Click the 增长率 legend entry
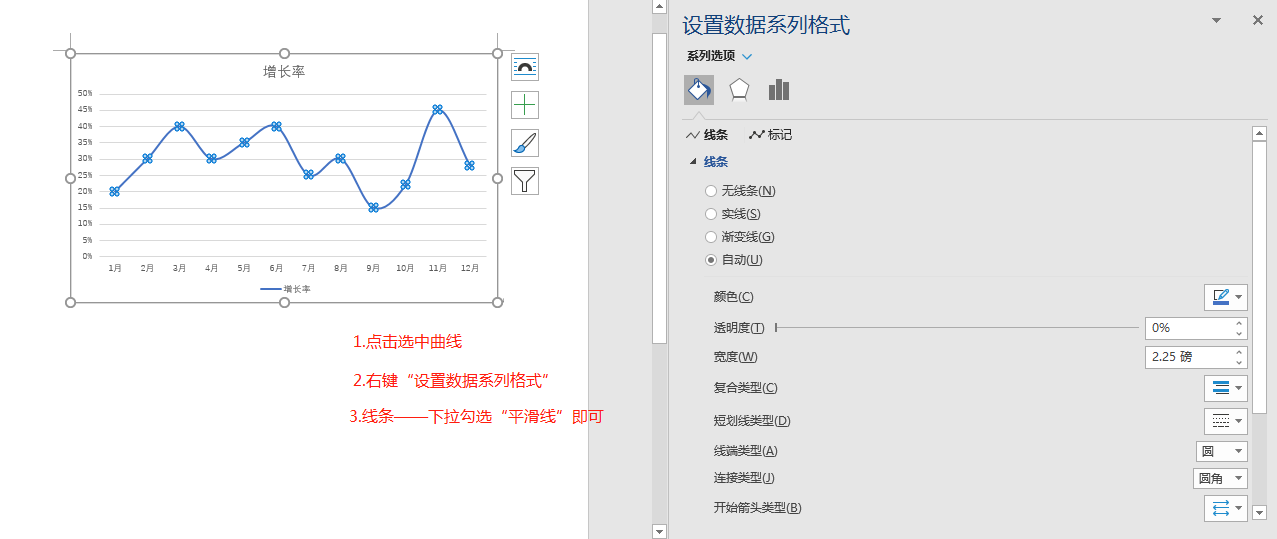Viewport: 1277px width, 539px height. tap(286, 288)
